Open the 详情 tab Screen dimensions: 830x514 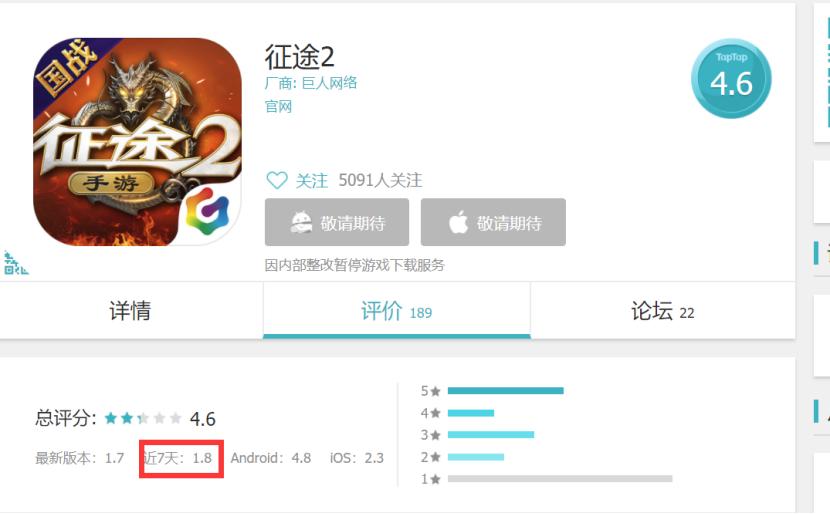[130, 310]
